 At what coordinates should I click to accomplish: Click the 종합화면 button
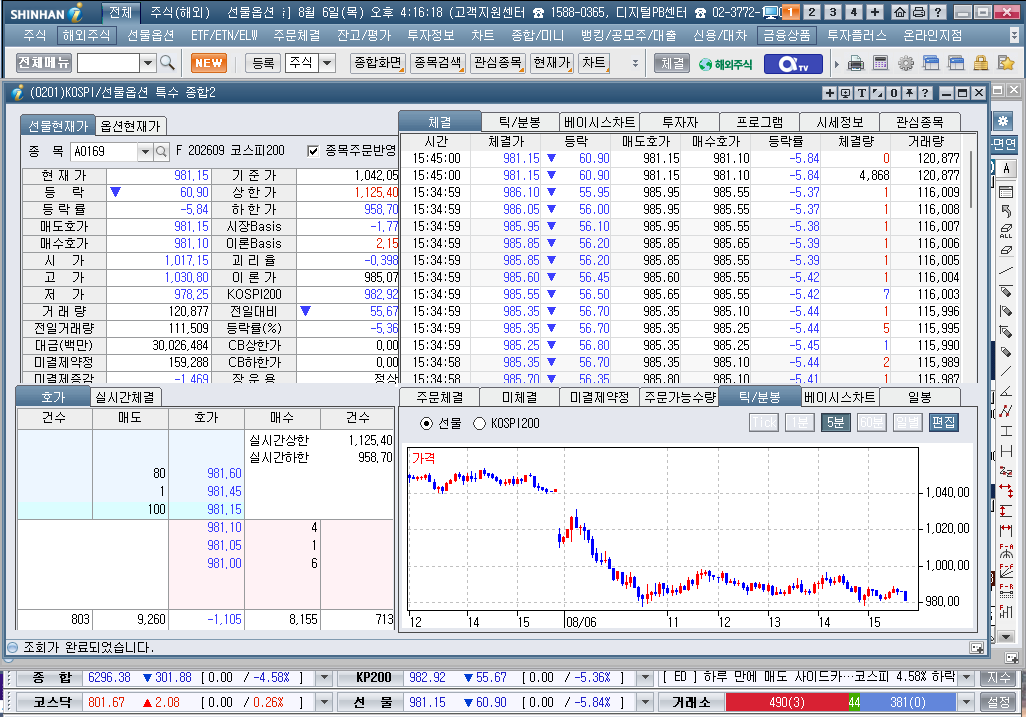[x=378, y=63]
